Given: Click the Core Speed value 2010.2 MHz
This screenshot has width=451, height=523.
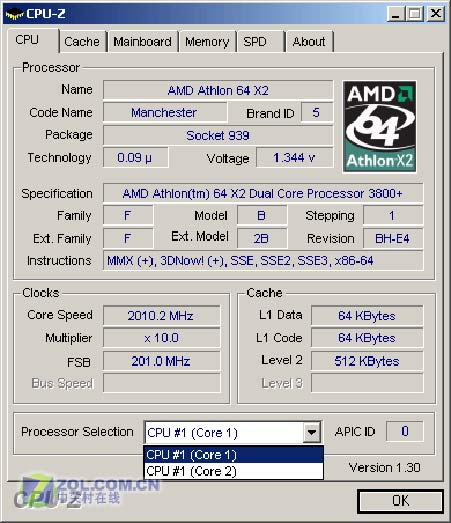Looking at the screenshot, I should point(162,315).
